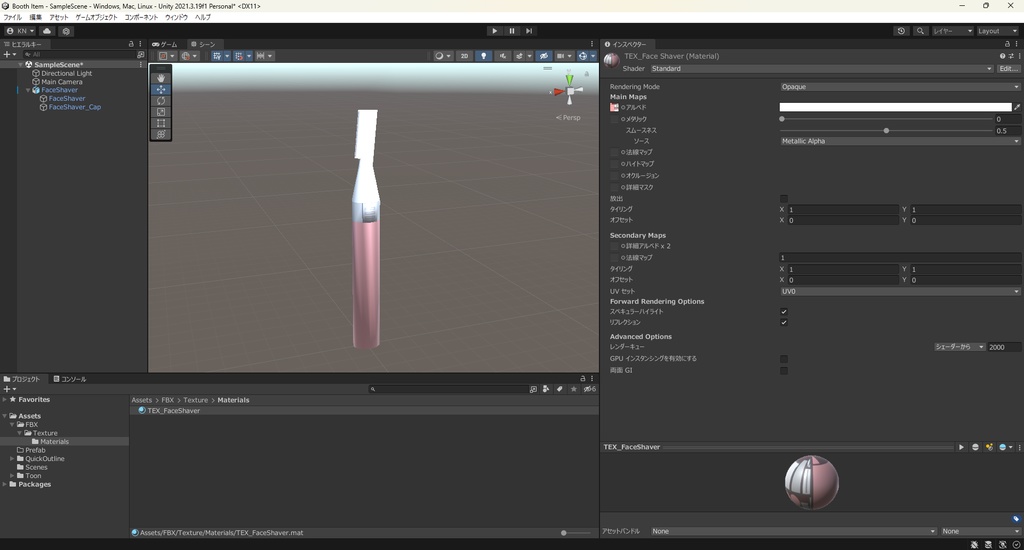Click Texture in the project breadcrumb

[195, 400]
